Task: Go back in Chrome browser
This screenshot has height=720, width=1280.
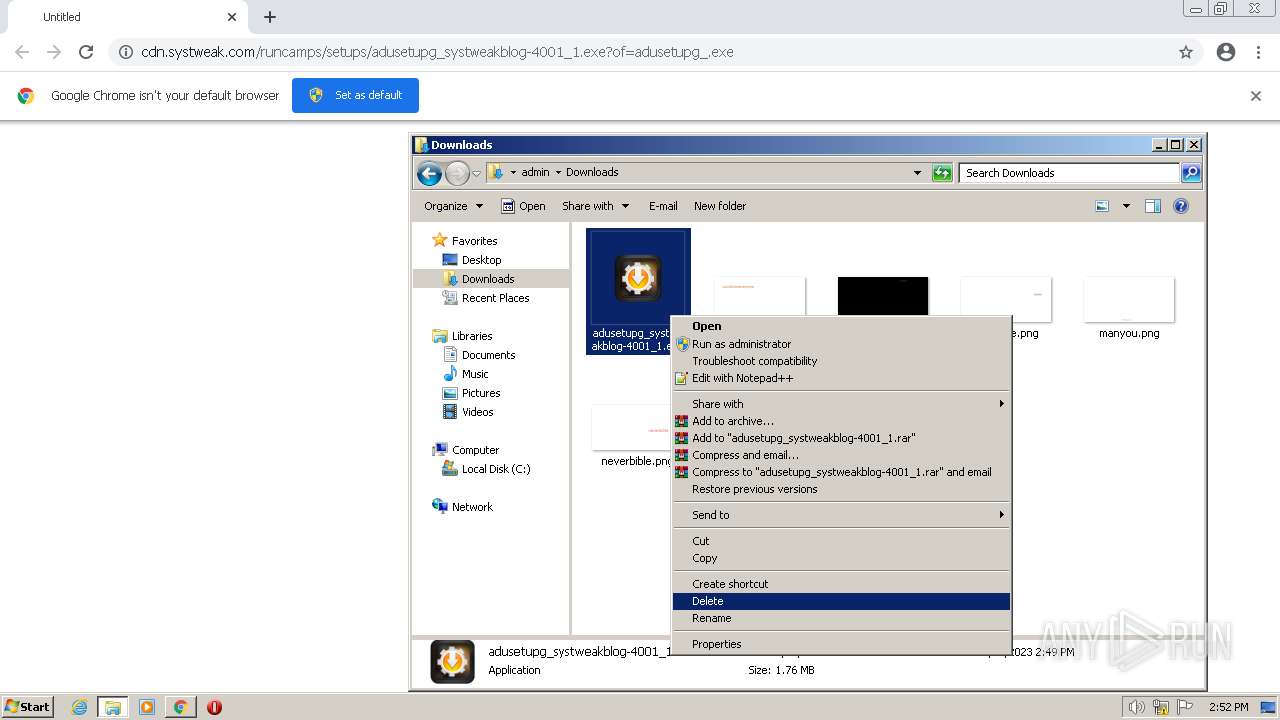Action: tap(22, 52)
